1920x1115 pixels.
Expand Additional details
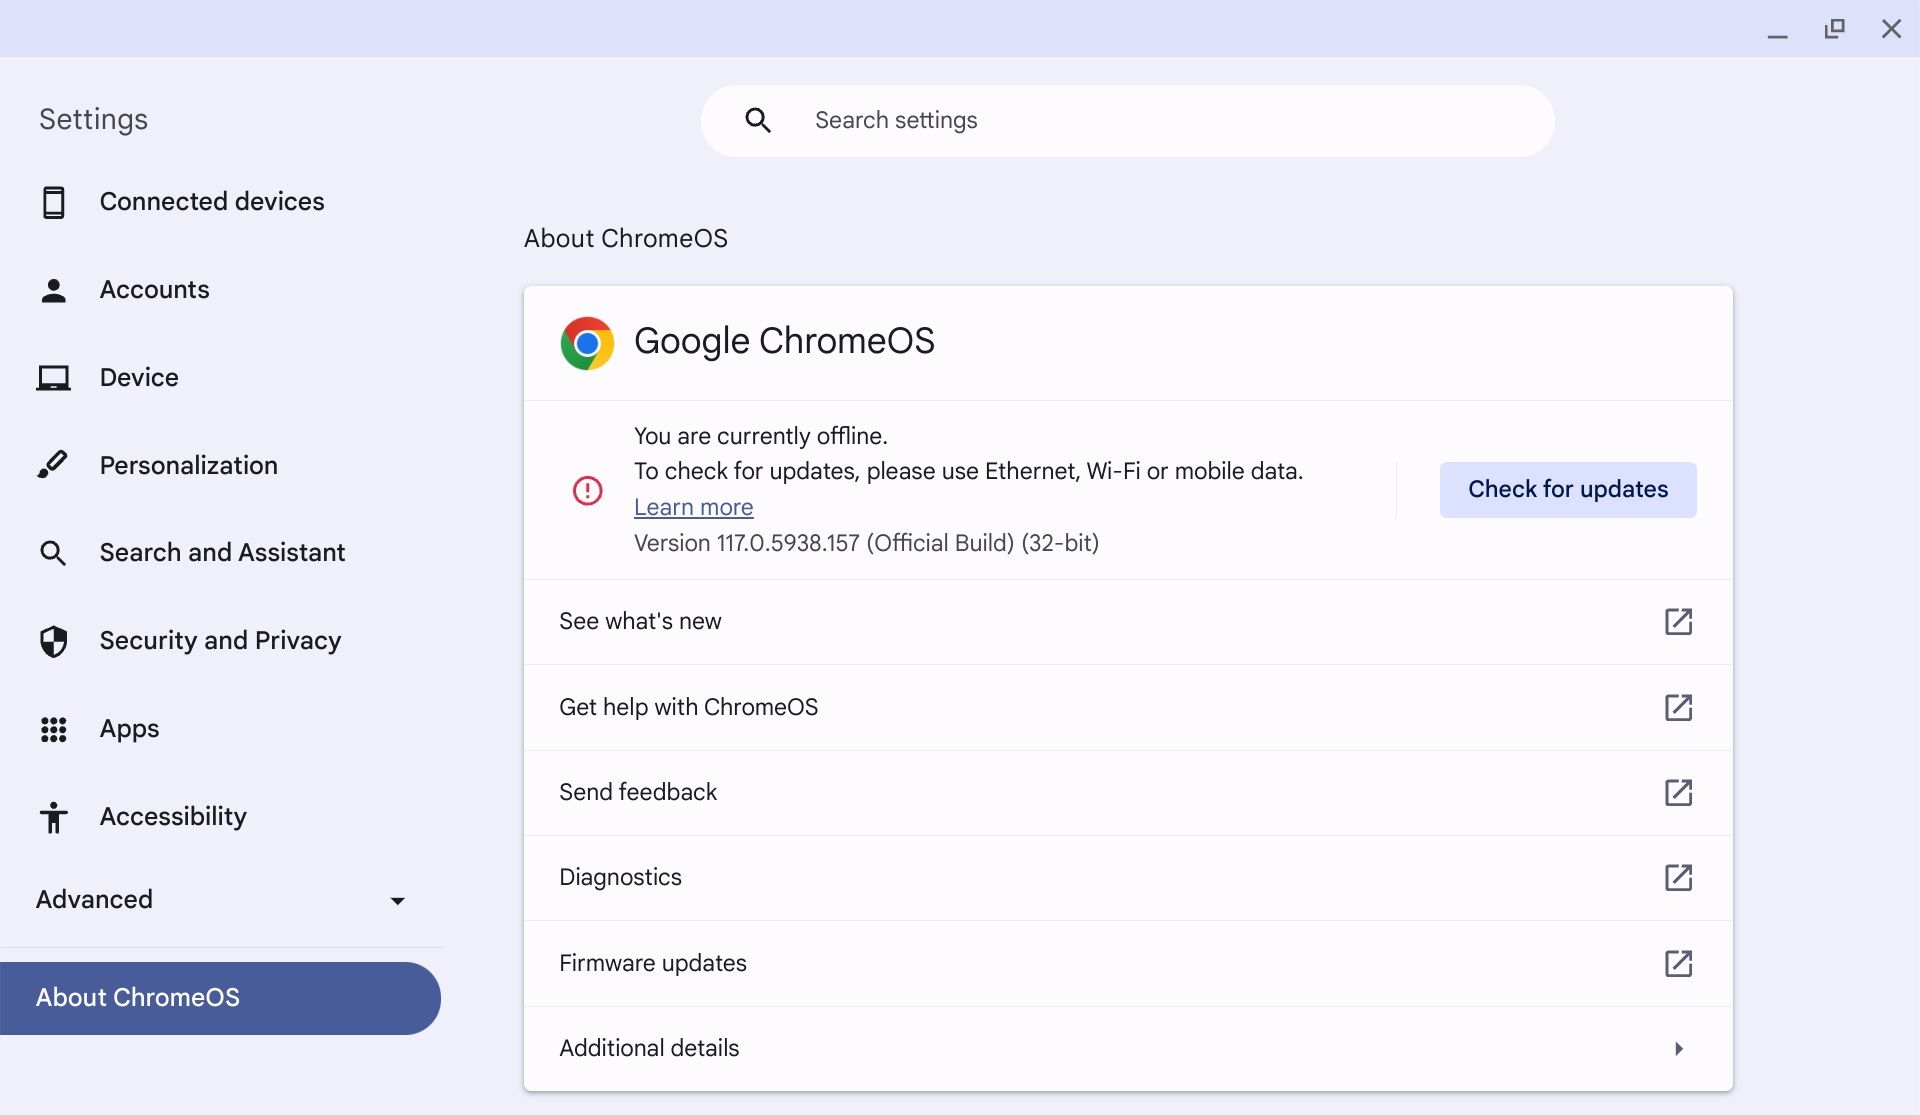pos(1679,1048)
